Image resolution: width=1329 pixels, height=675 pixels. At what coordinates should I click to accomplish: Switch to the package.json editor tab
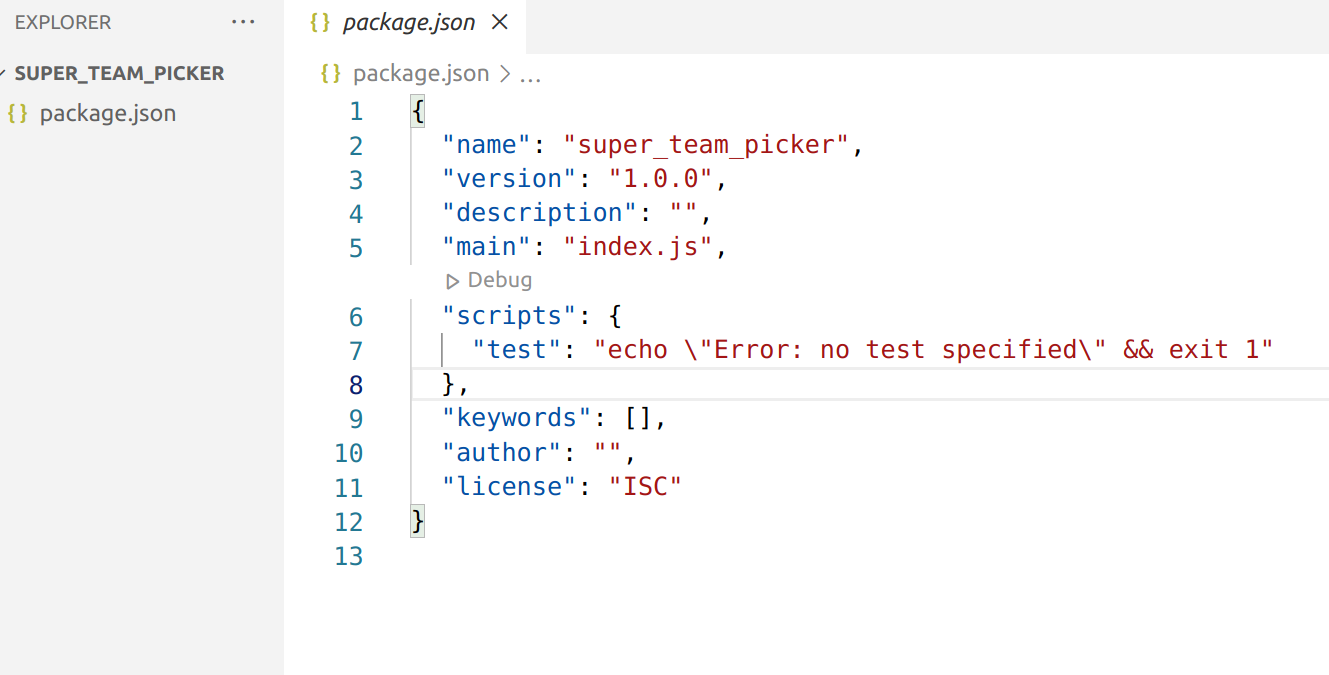pos(409,22)
